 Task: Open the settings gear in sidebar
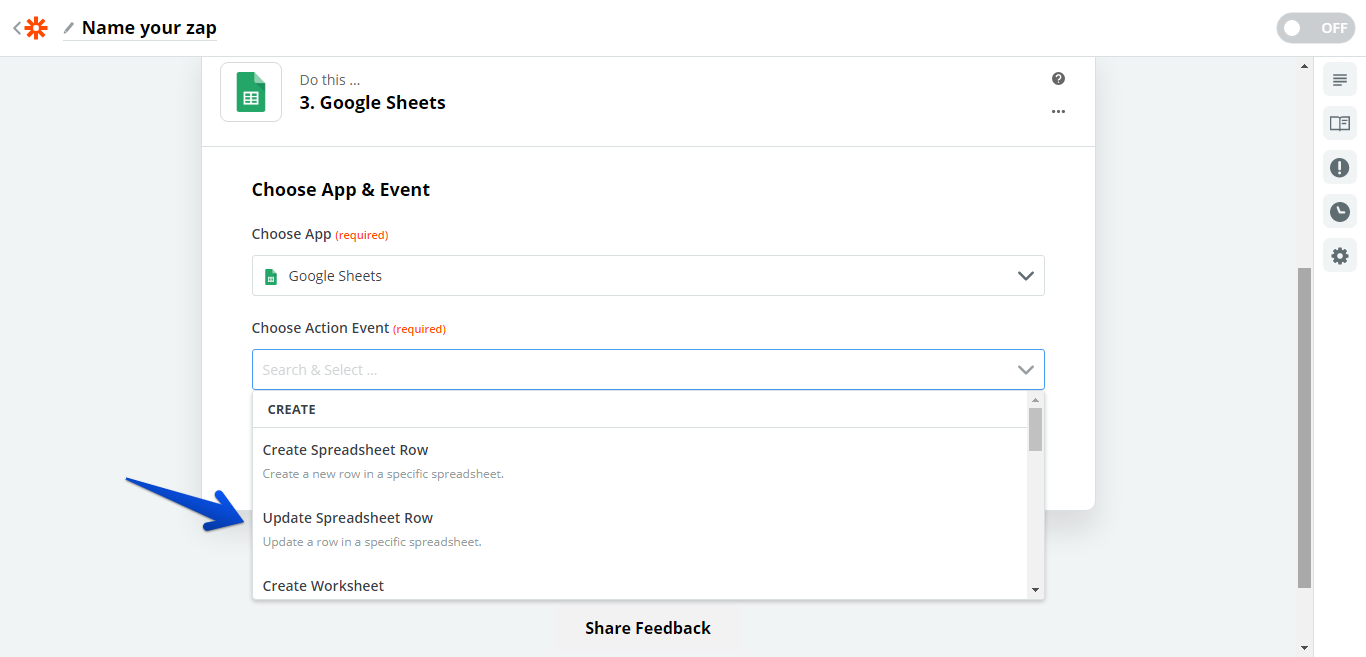[1339, 256]
